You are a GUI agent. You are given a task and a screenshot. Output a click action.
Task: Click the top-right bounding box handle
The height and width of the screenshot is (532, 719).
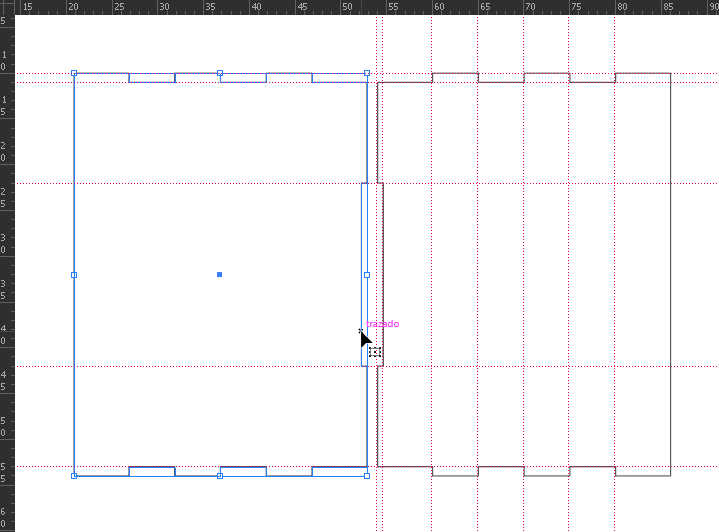click(x=367, y=73)
